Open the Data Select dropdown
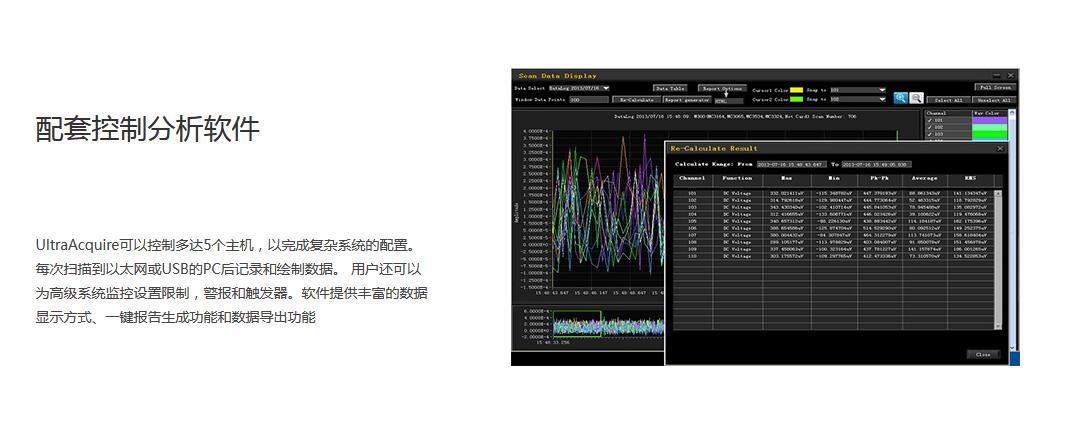The width and height of the screenshot is (1074, 421). point(579,88)
